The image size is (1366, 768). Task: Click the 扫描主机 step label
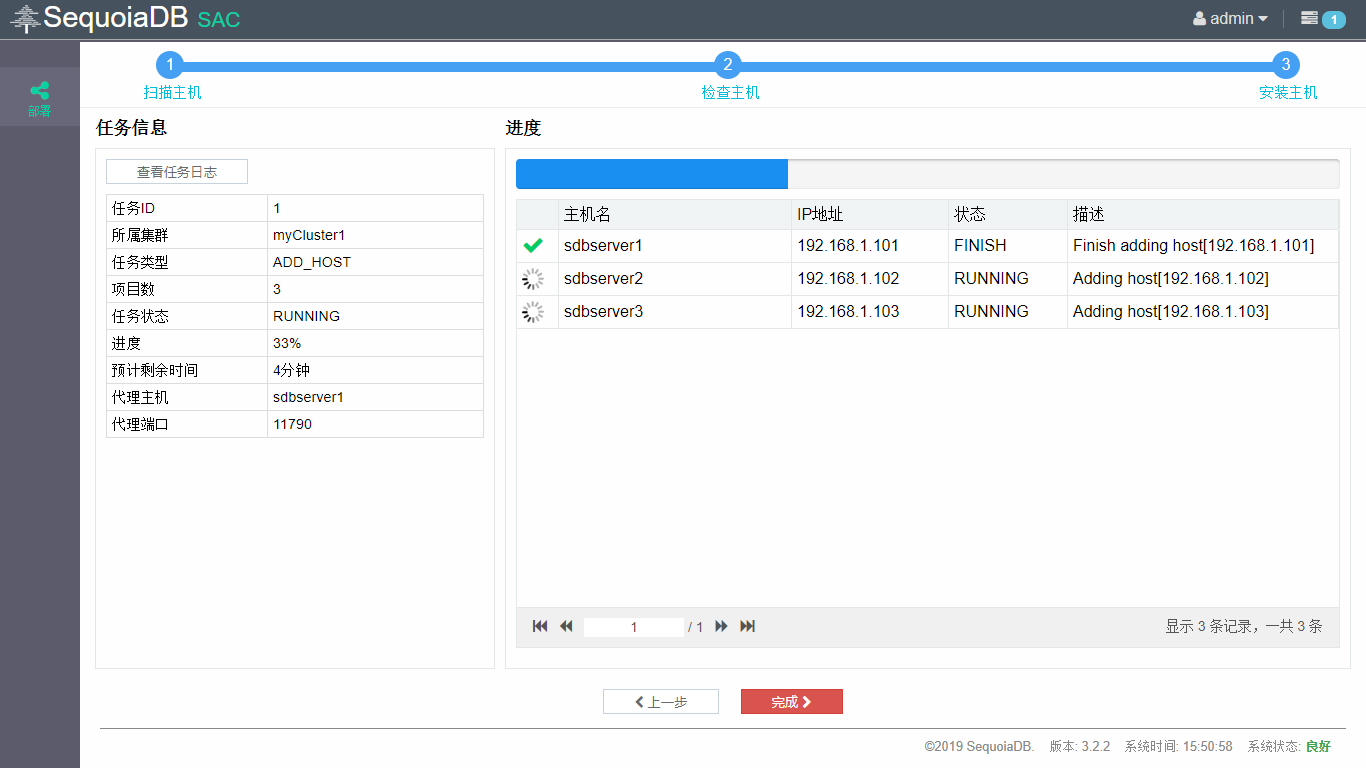(x=172, y=93)
